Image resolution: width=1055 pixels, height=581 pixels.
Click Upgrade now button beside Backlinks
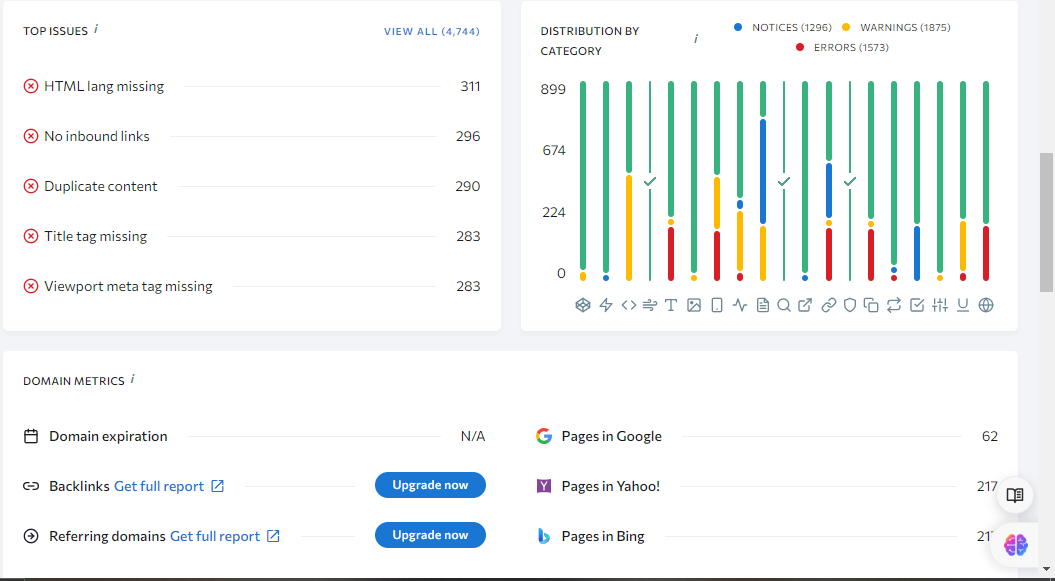pos(430,485)
